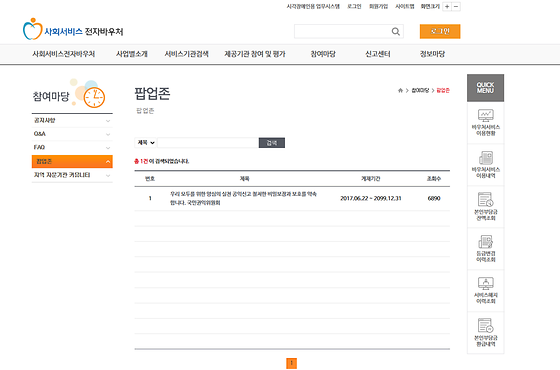Image resolution: width=560 pixels, height=370 pixels.
Task: Click the 화면크기 label
Action: 430,6
